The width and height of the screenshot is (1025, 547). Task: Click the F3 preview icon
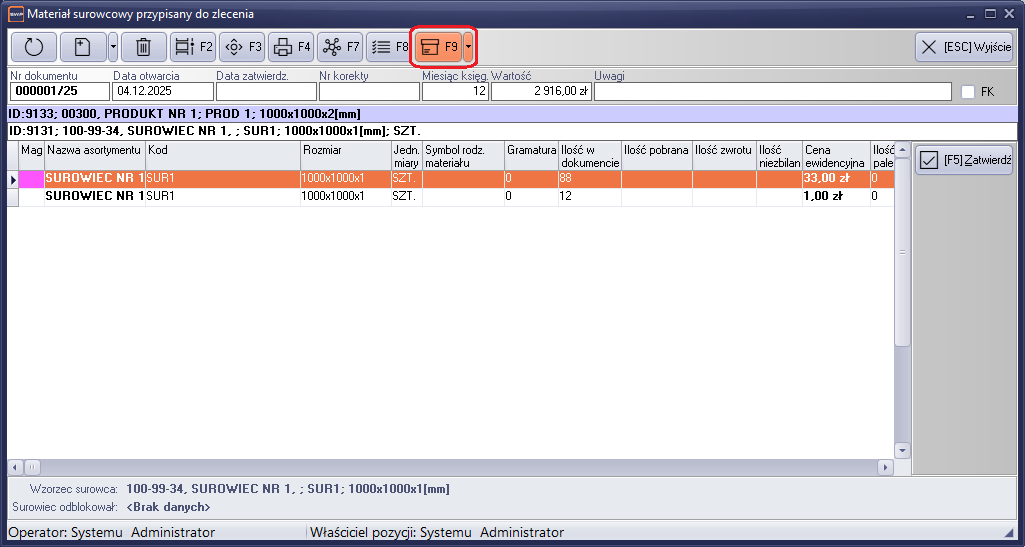tap(242, 47)
